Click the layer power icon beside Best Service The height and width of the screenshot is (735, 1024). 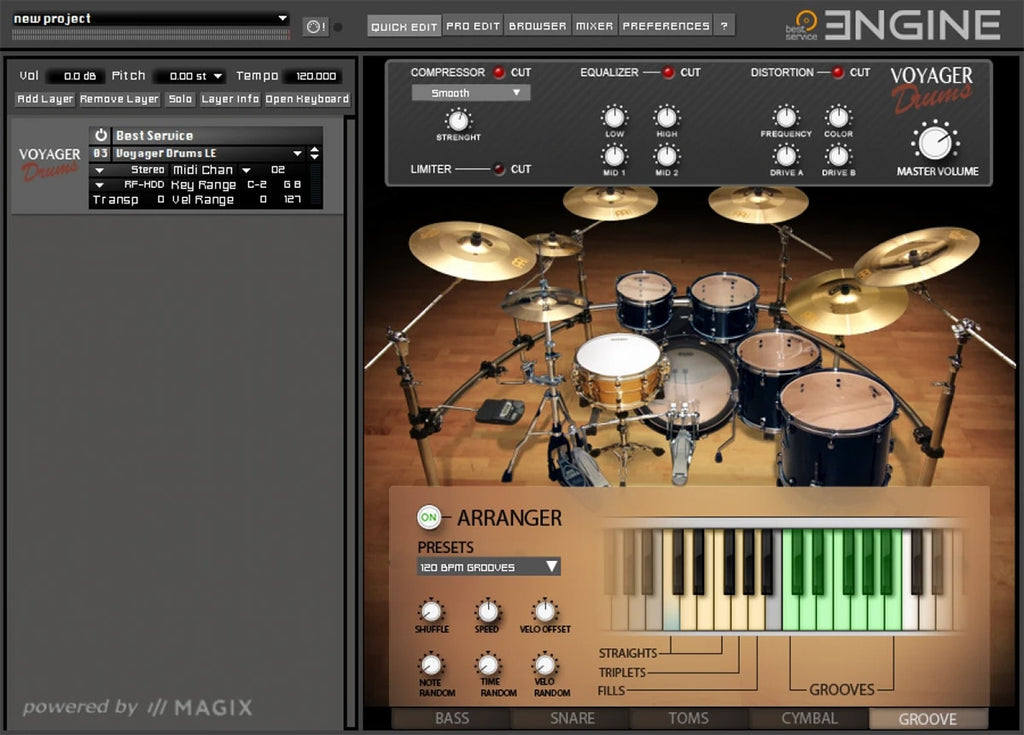coord(101,135)
